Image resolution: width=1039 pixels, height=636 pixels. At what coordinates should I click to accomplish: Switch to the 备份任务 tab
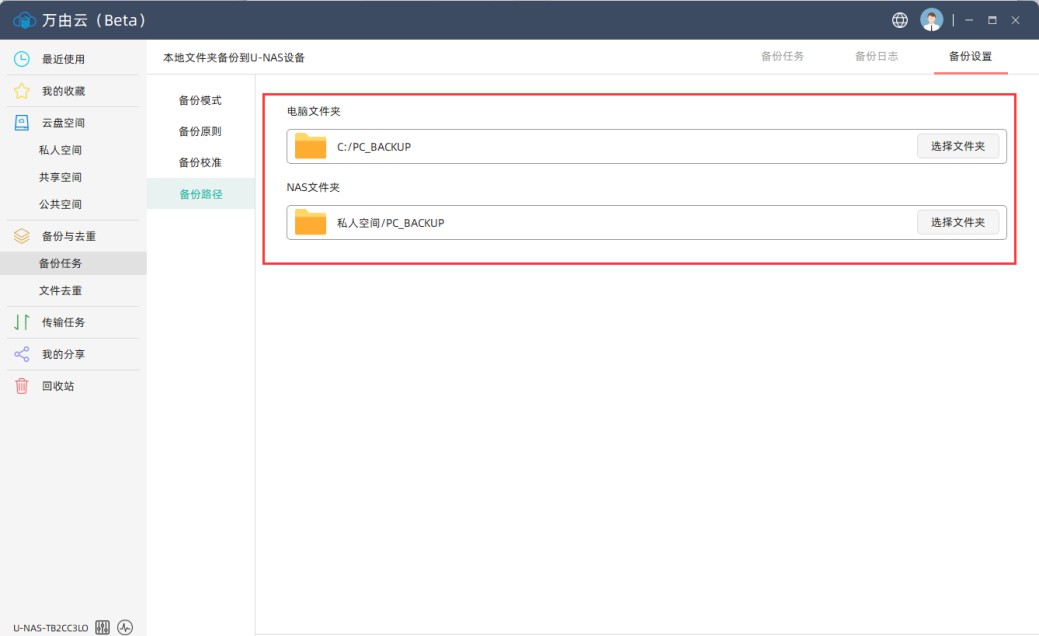[782, 56]
